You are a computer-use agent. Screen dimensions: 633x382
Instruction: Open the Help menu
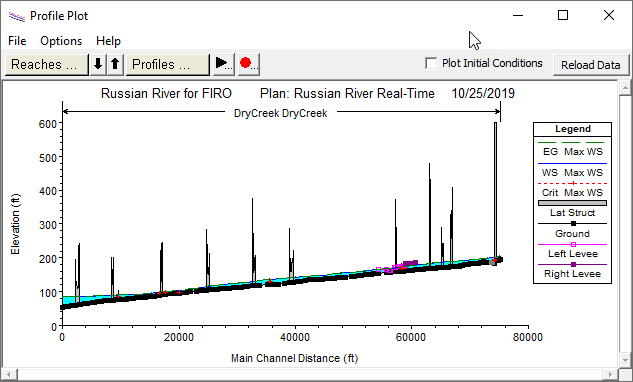[x=108, y=41]
